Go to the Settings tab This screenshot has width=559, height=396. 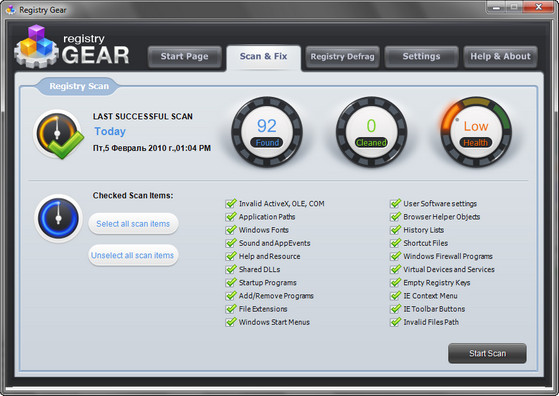click(x=421, y=57)
